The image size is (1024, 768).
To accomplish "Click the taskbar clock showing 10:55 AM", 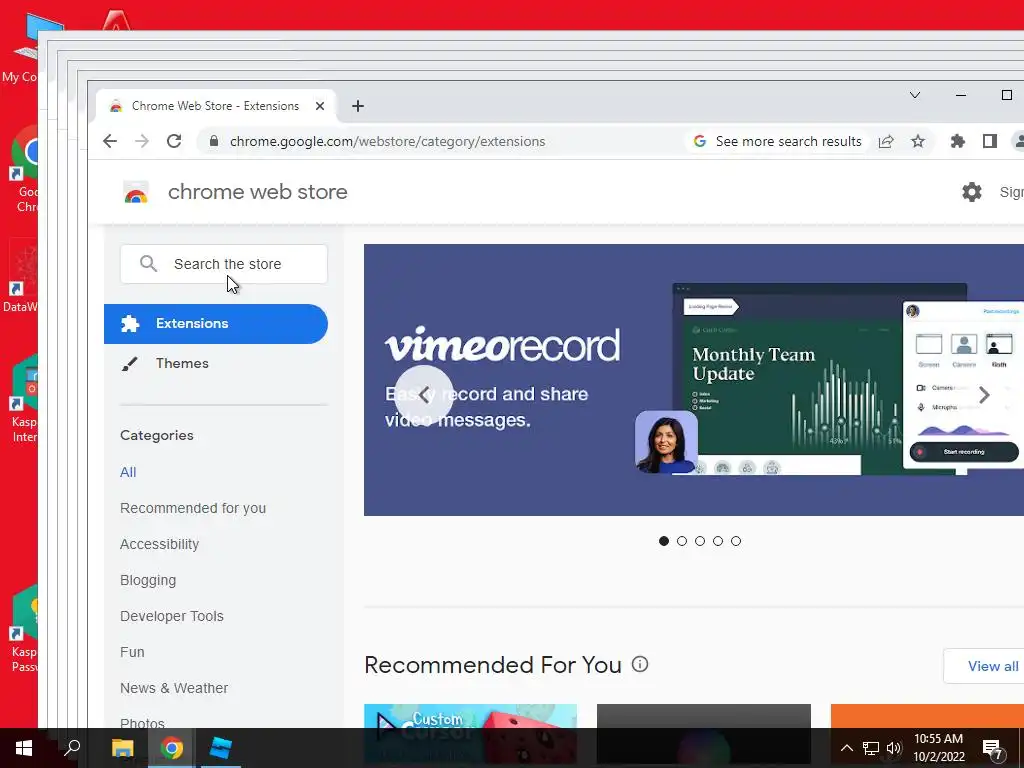I will 938,748.
